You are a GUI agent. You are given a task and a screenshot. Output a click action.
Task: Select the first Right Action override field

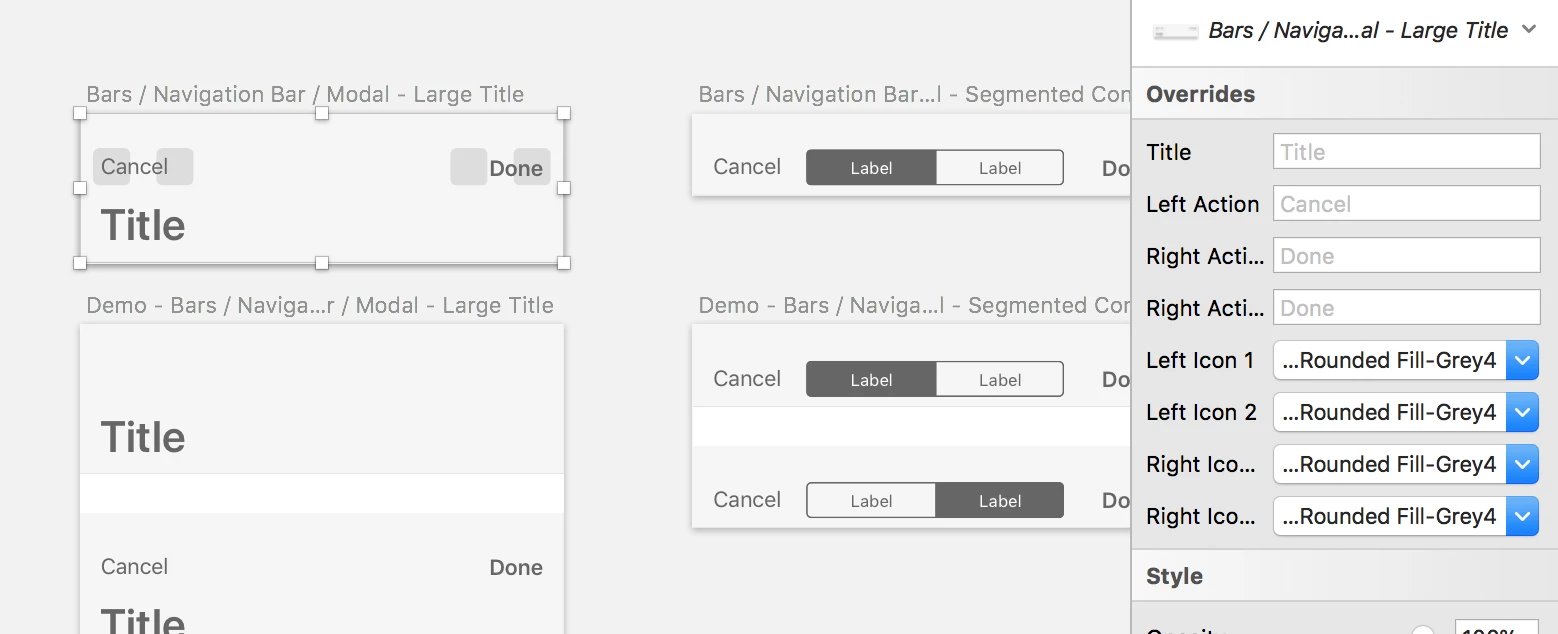point(1406,256)
